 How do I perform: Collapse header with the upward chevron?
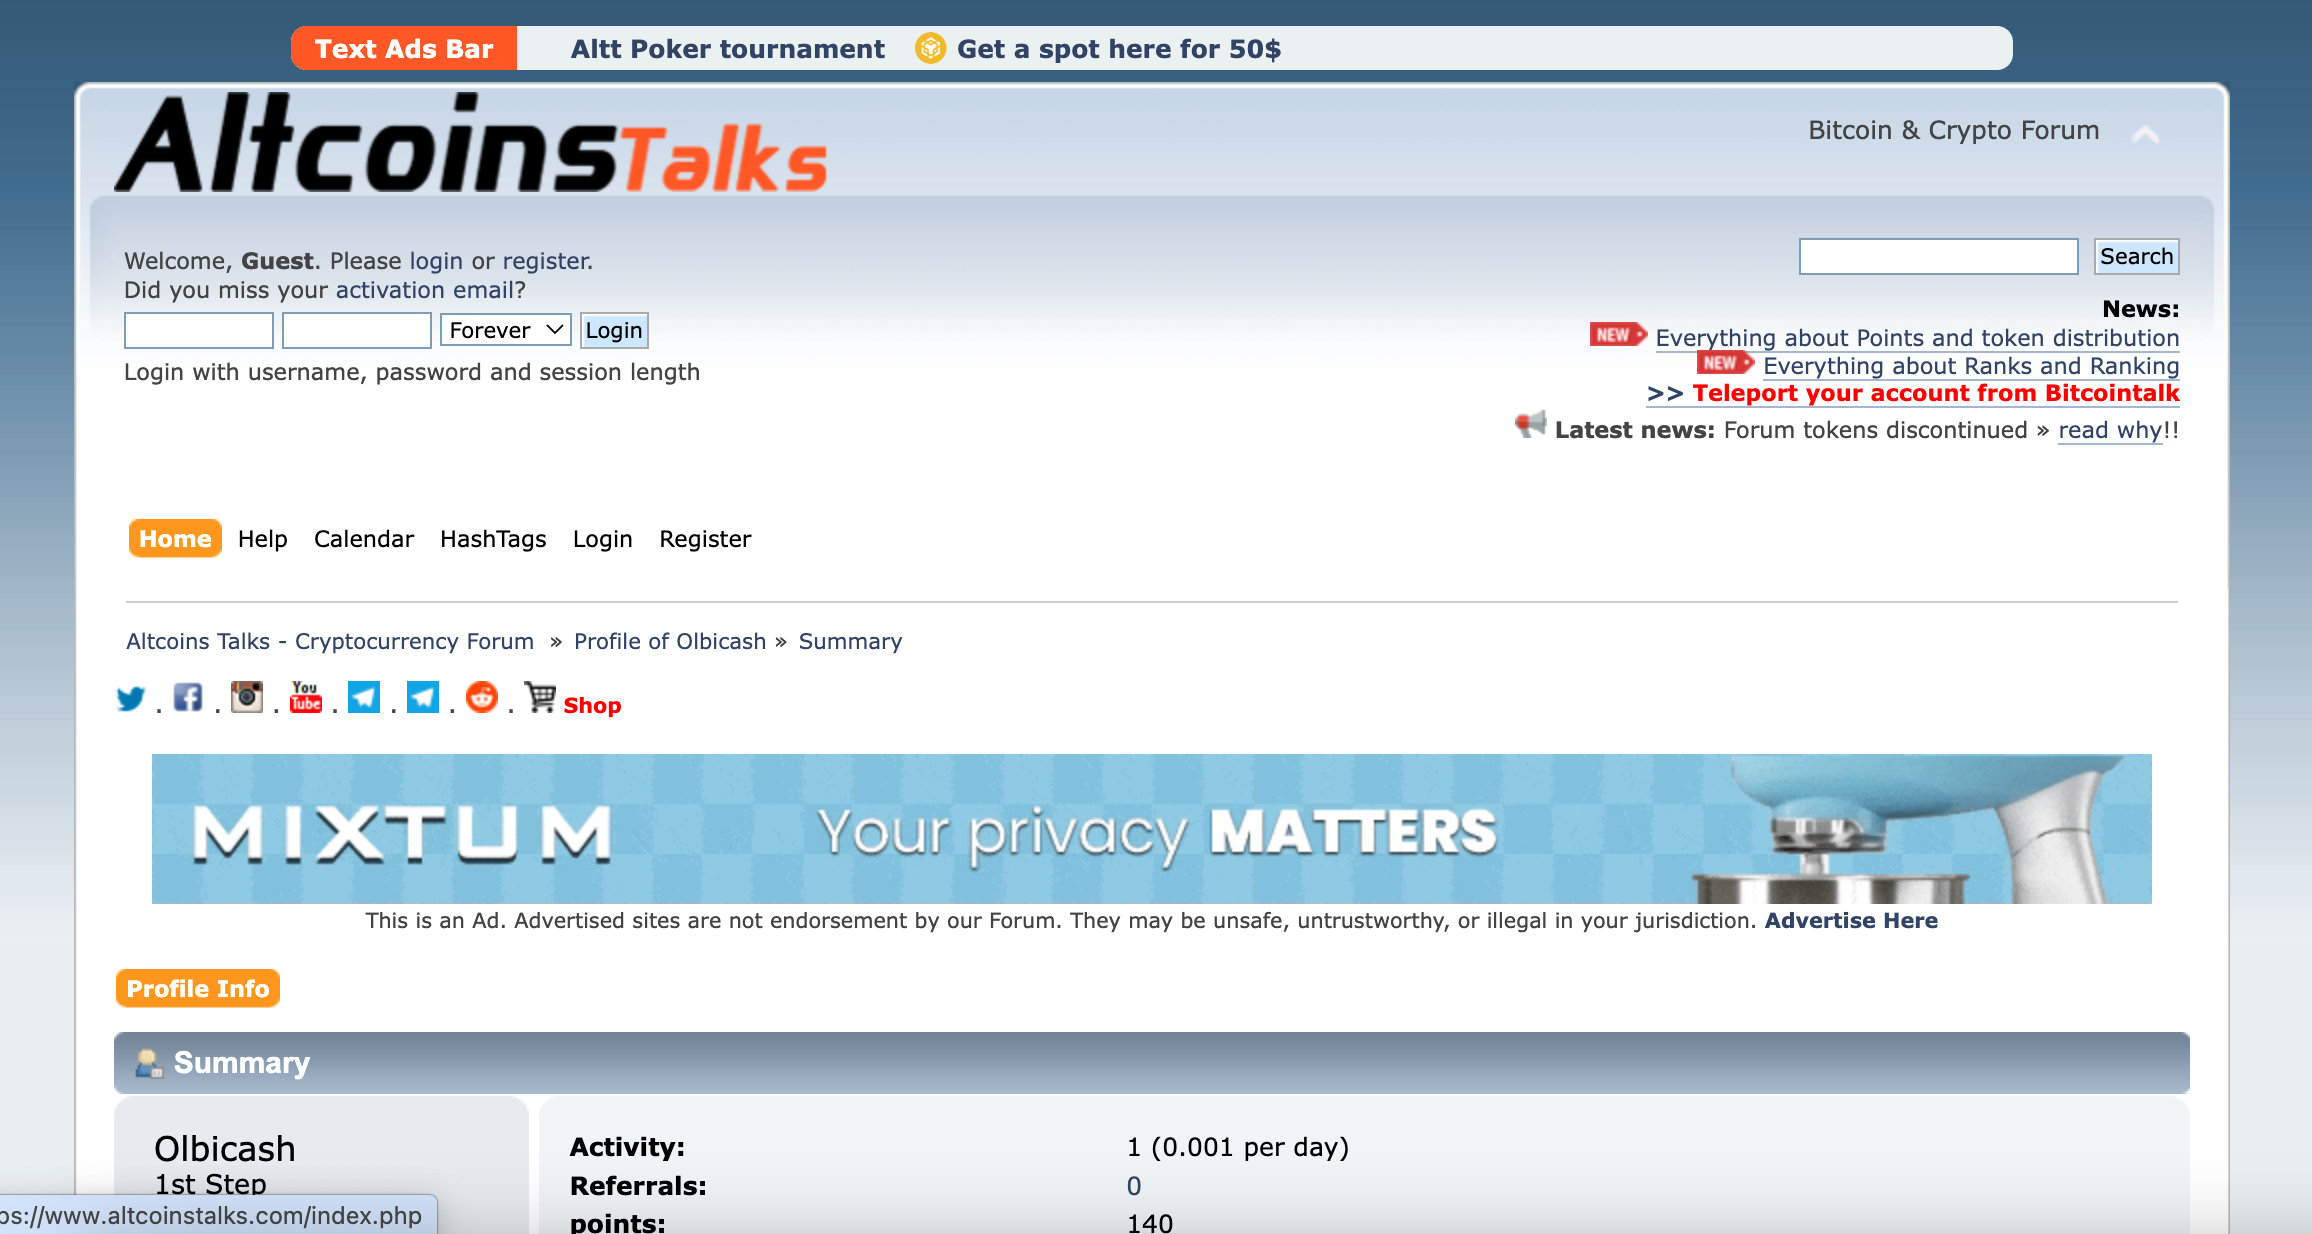pos(2145,134)
